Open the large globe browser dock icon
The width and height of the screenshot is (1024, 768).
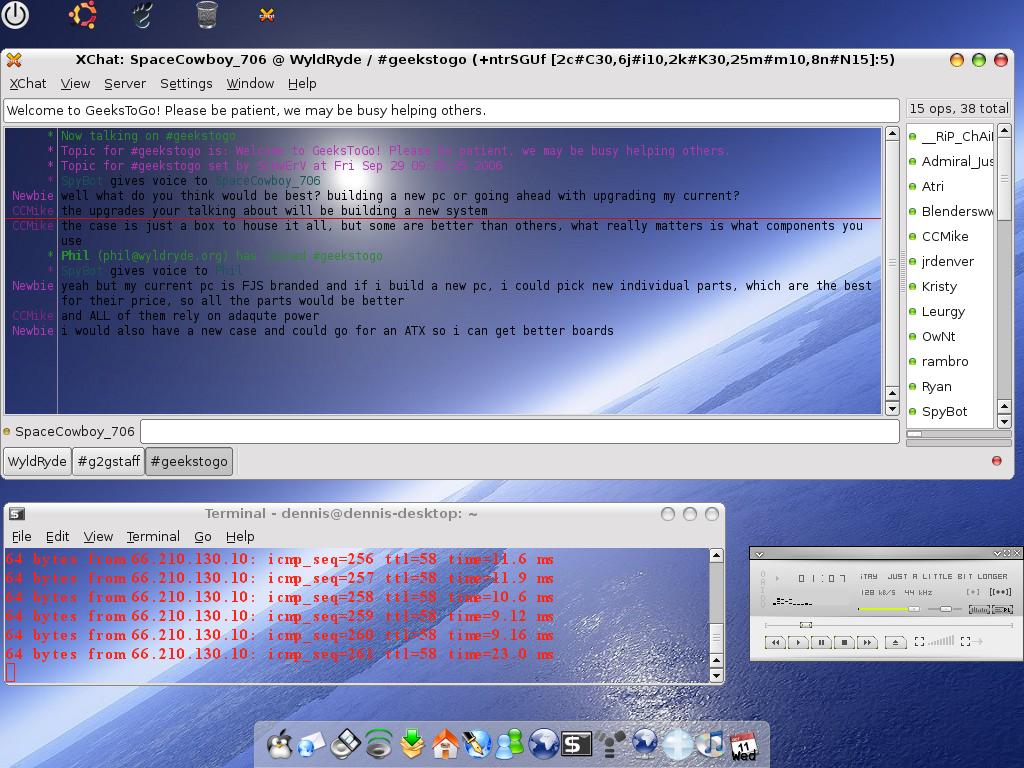543,744
